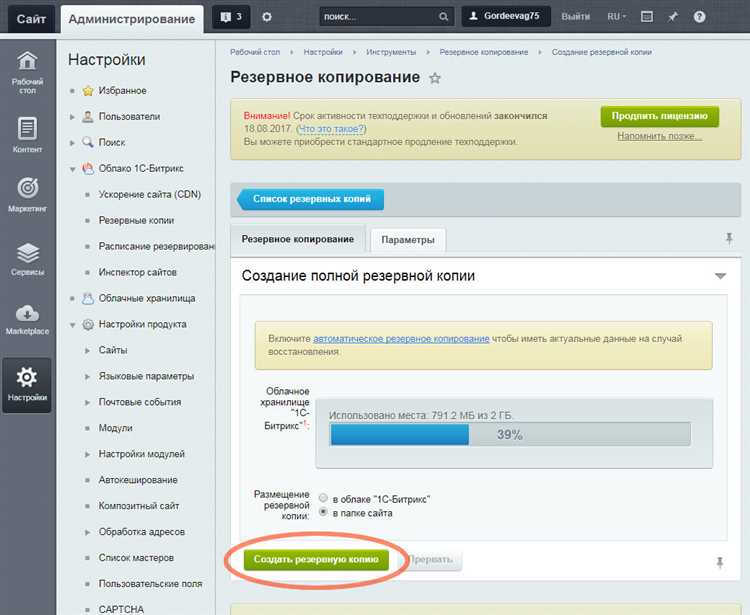The width and height of the screenshot is (750, 615).
Task: Switch to the Сайт top tab
Action: tap(31, 19)
